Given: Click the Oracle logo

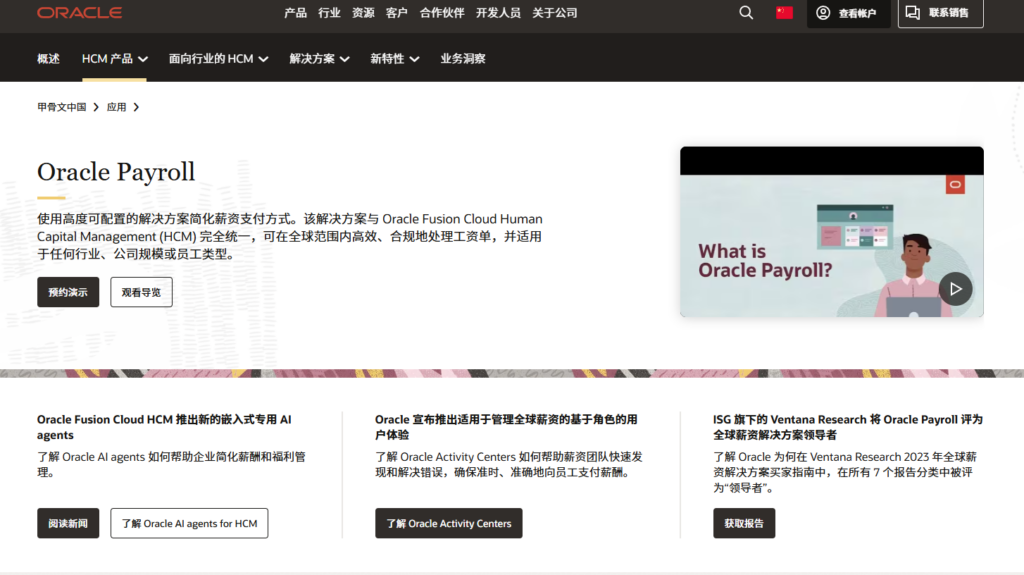Looking at the screenshot, I should point(79,13).
